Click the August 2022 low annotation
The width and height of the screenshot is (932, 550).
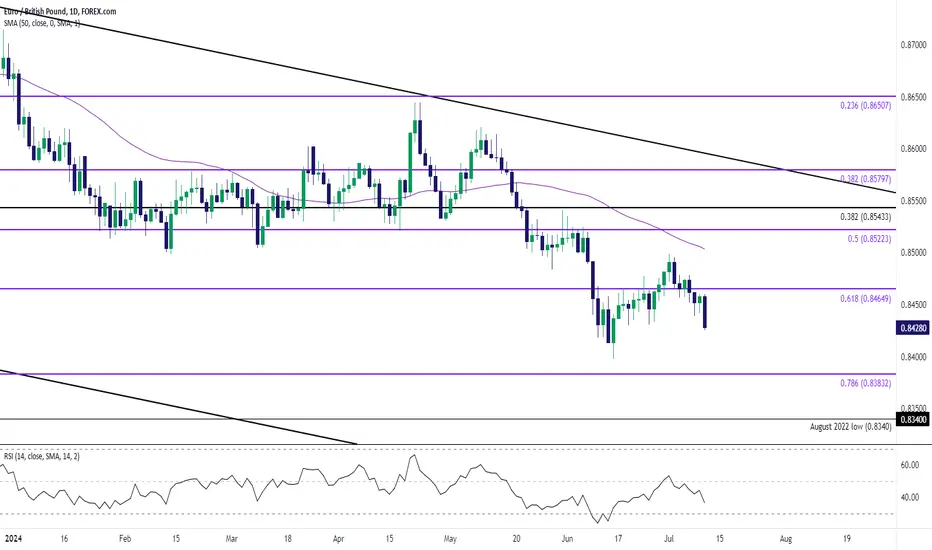[x=851, y=426]
